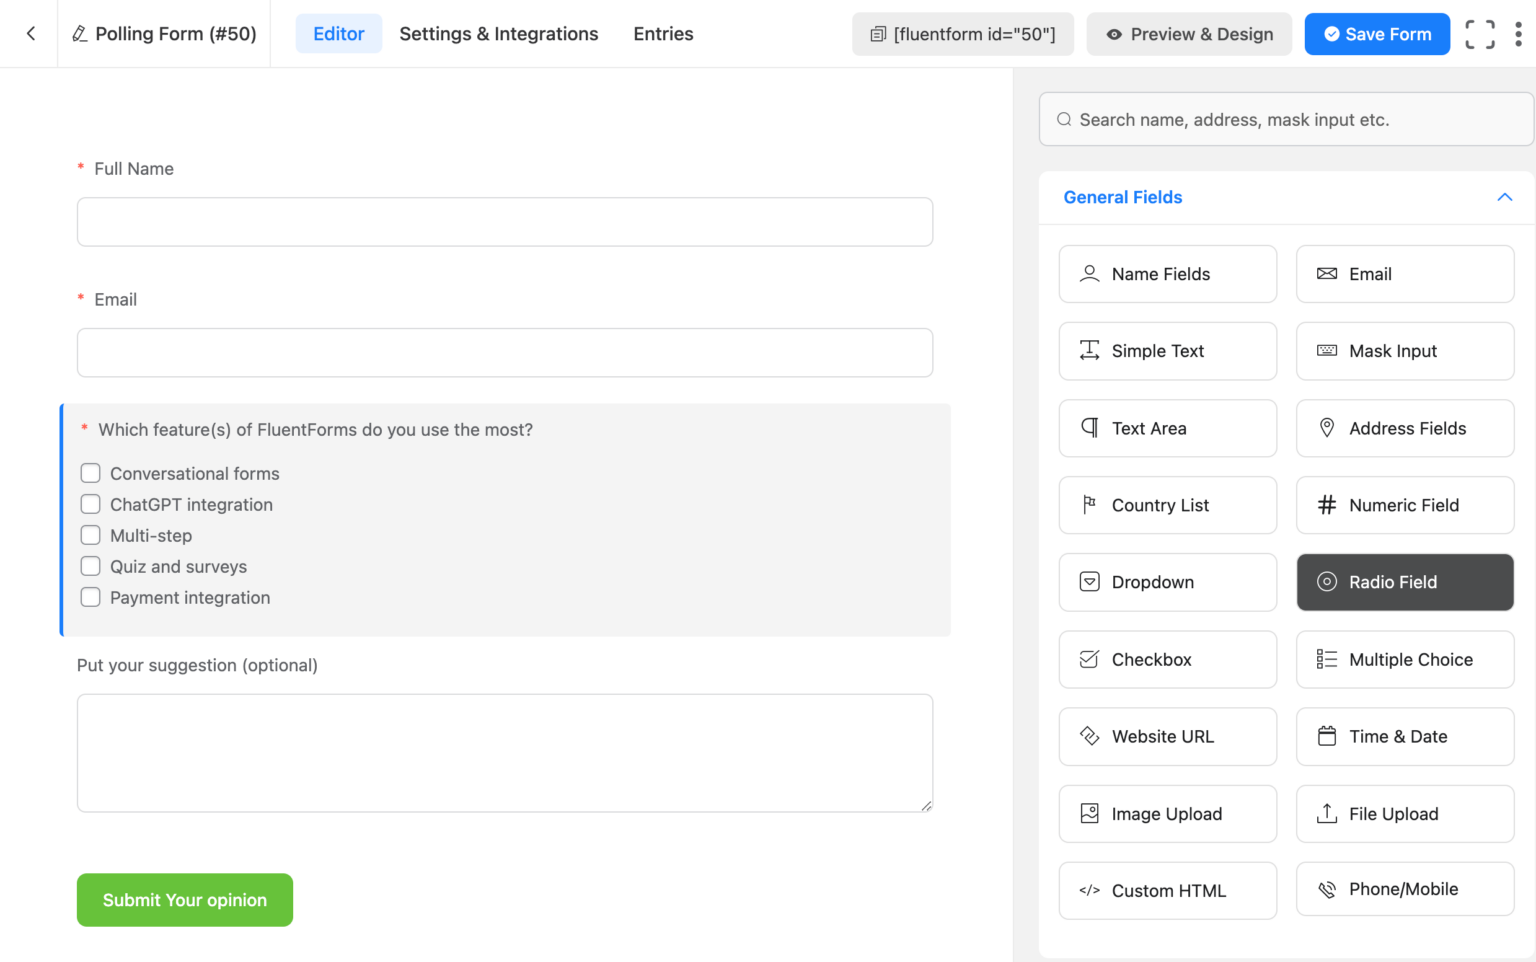Click the Numeric Field hash icon
This screenshot has width=1536, height=962.
click(1326, 505)
